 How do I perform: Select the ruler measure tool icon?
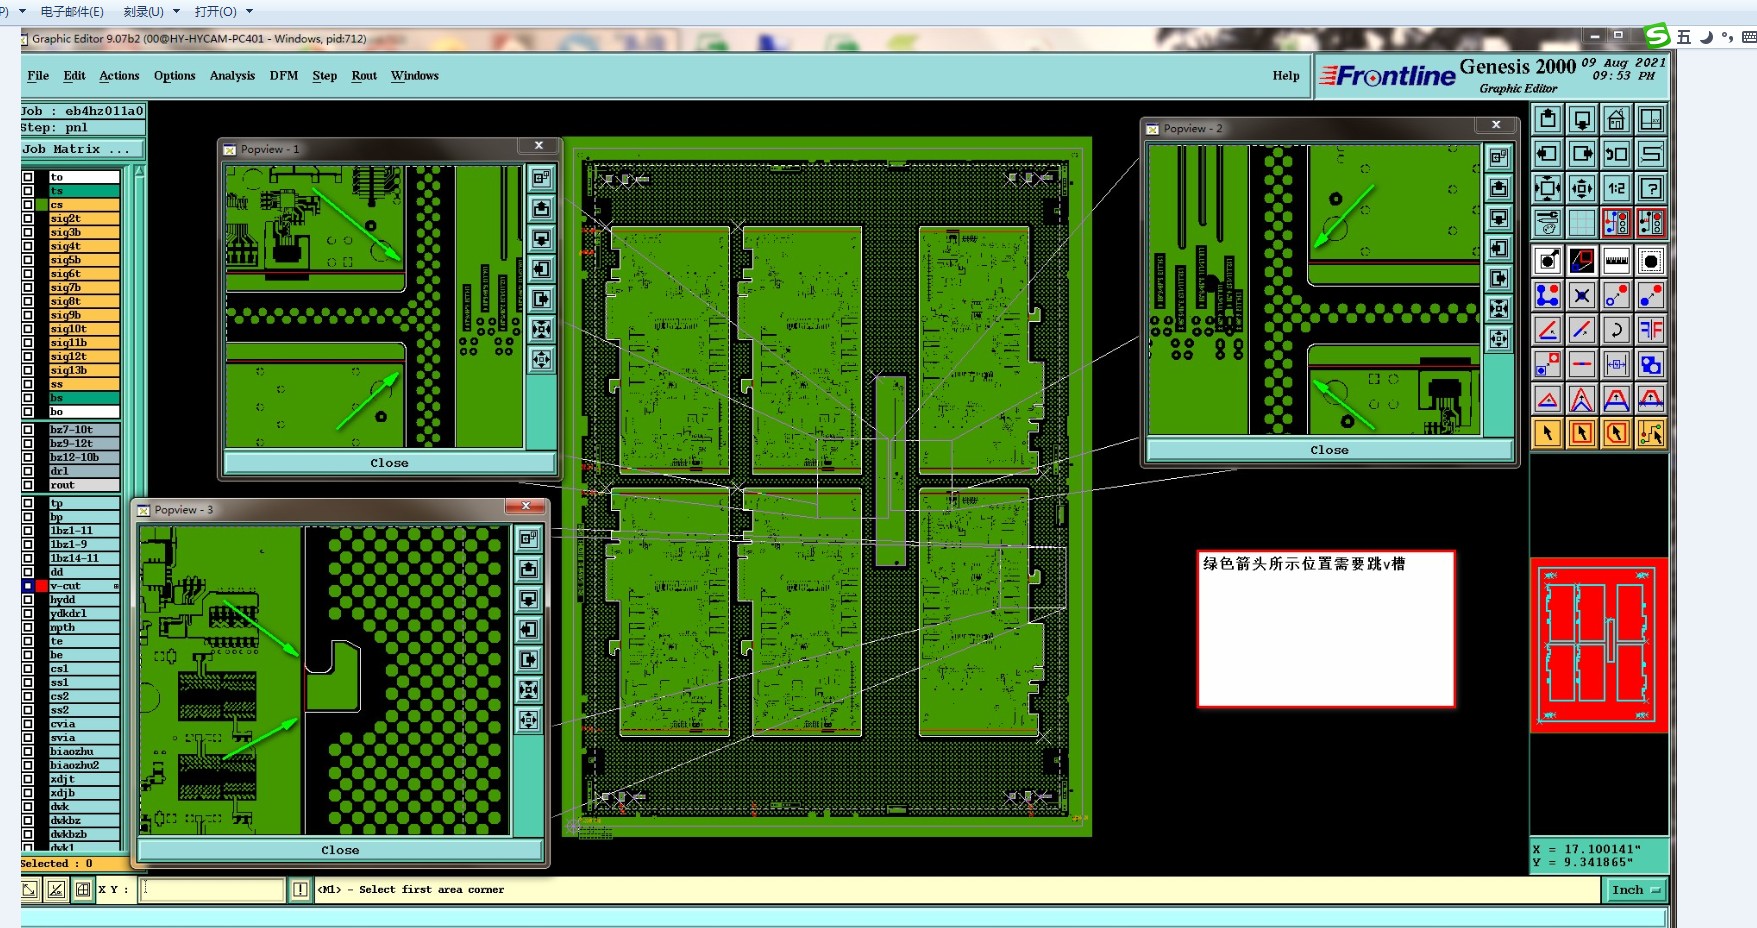click(x=1616, y=262)
